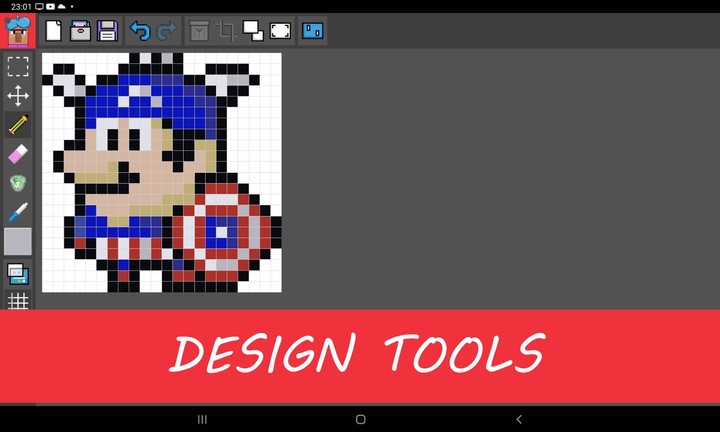Pick the eyedropper color picker tool

coord(18,212)
